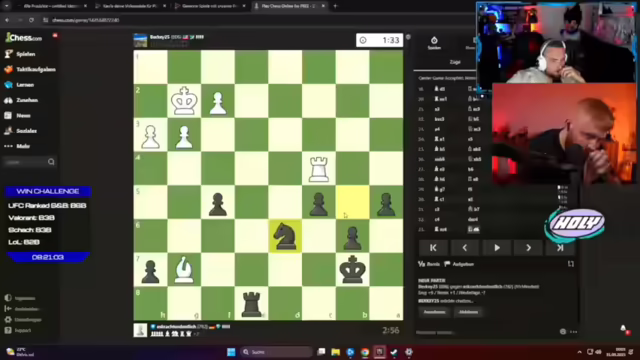This screenshot has height=360, width=640.
Task: Open Taktikaufgaben in the sidebar
Action: coord(31,69)
